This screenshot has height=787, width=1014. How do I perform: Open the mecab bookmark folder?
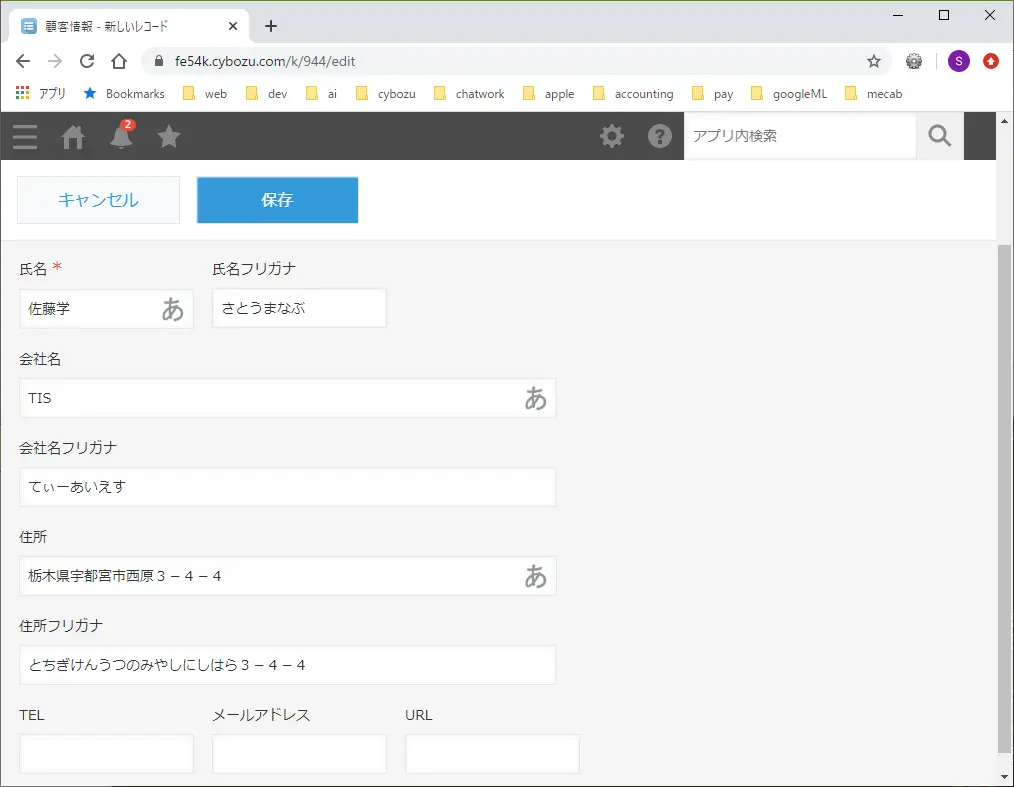[873, 94]
